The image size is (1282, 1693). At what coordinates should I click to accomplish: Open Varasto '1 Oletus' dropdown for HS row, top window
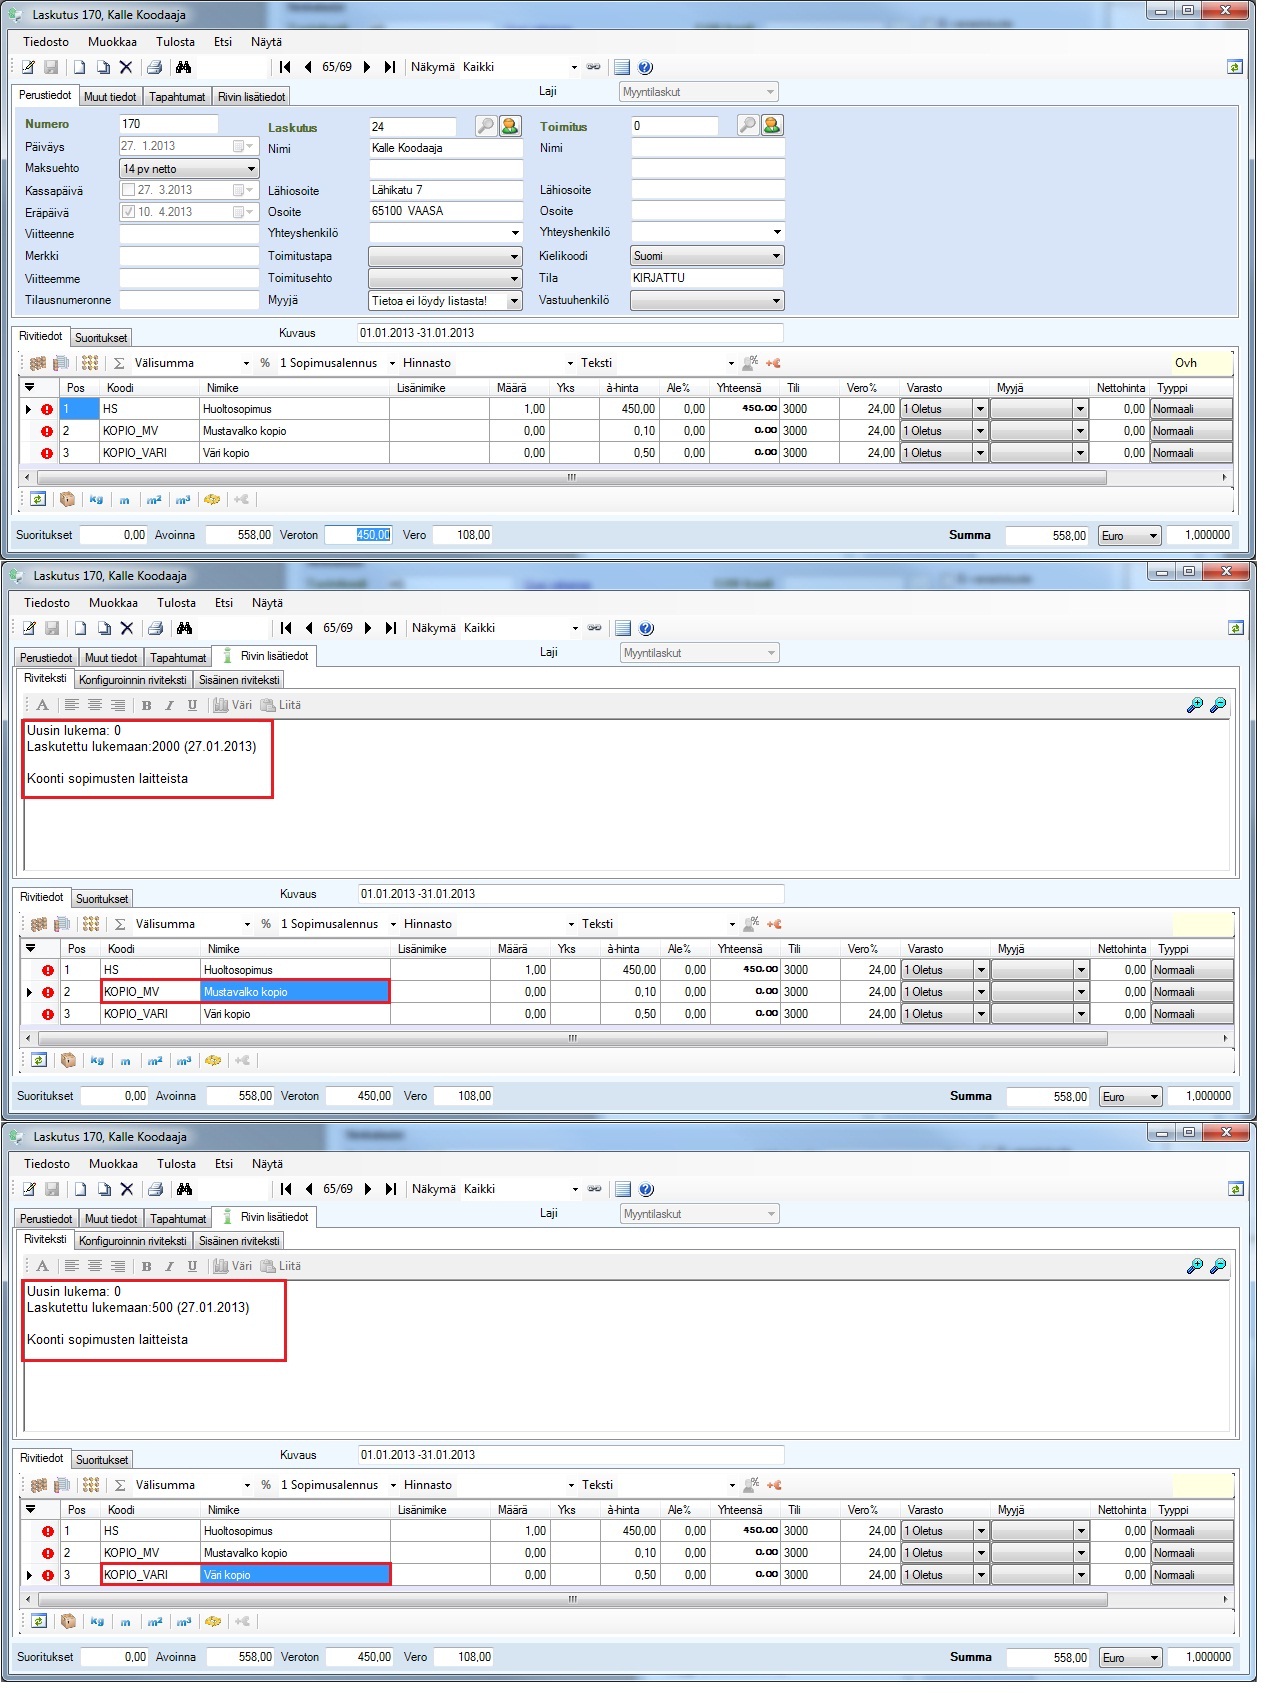pyautogui.click(x=980, y=409)
